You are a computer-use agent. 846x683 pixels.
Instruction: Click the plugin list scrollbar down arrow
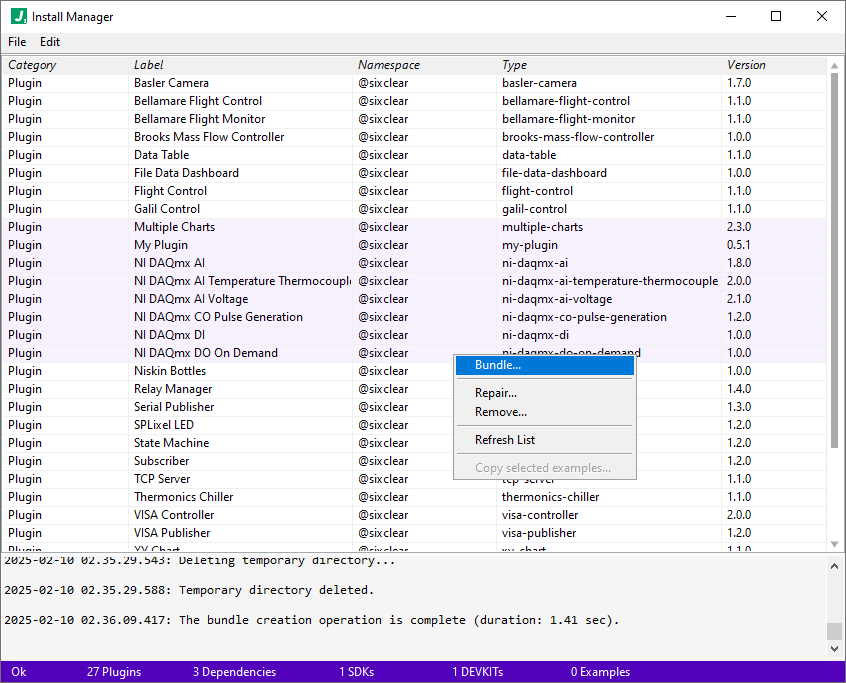[834, 544]
